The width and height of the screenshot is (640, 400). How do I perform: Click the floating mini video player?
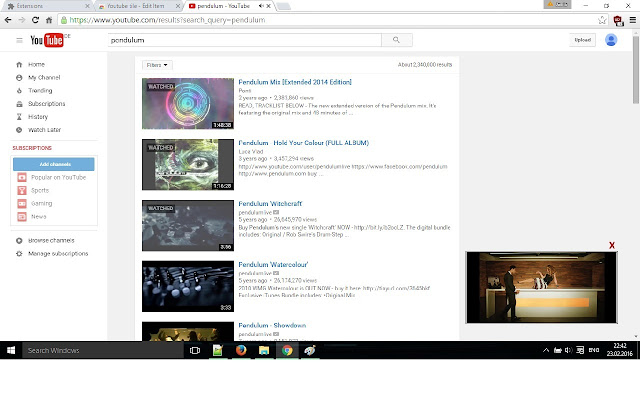pyautogui.click(x=541, y=287)
